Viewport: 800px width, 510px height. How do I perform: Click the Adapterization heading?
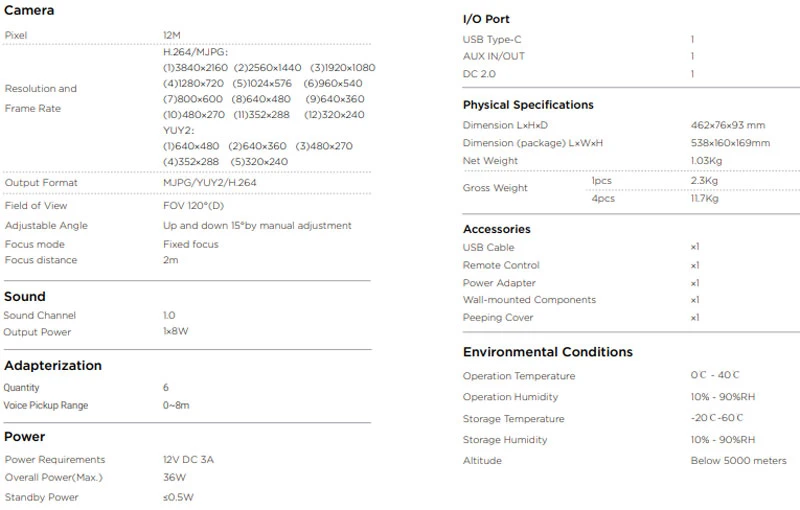coord(52,365)
